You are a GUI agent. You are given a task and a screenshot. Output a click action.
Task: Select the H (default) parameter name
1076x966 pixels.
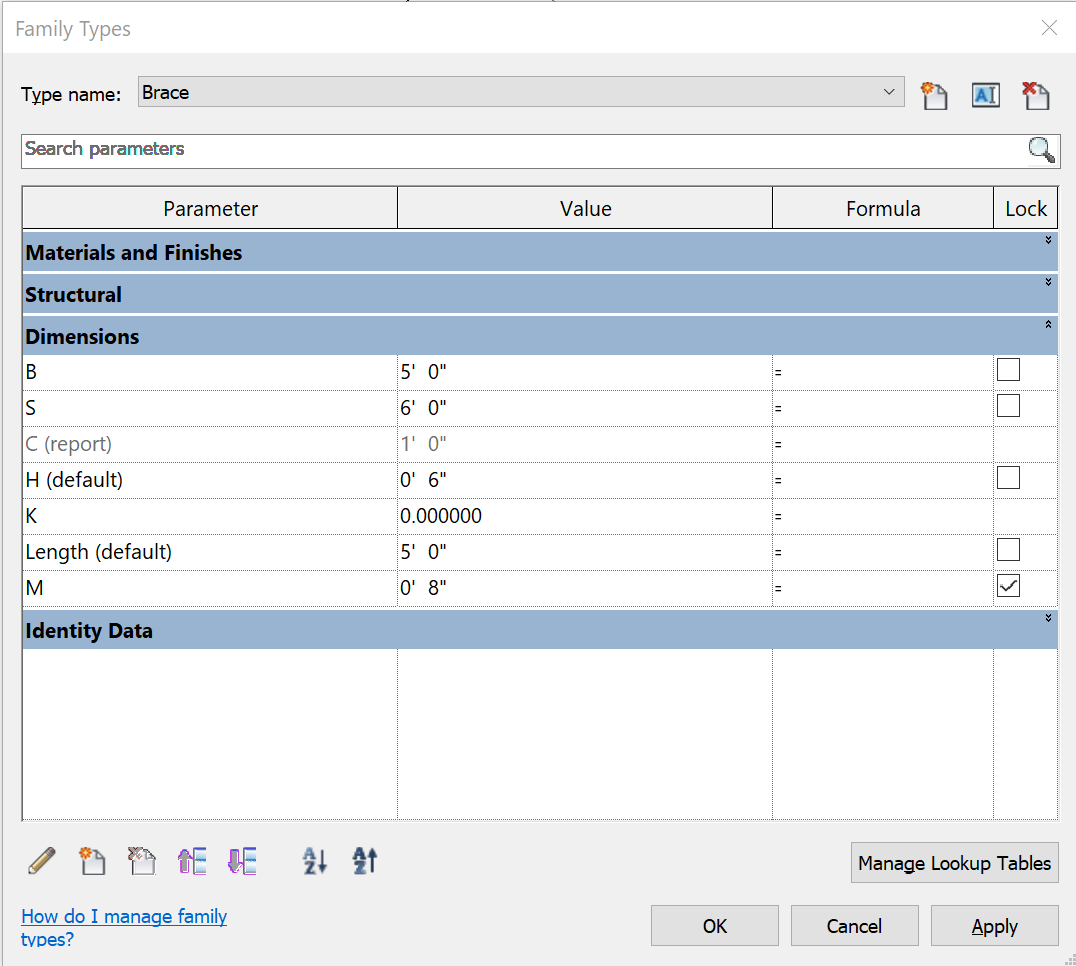tap(210, 480)
